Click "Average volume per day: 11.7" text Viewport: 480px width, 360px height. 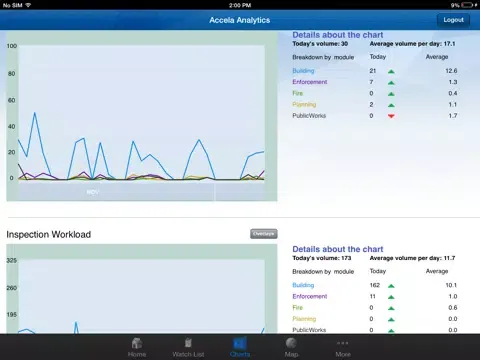(x=412, y=258)
